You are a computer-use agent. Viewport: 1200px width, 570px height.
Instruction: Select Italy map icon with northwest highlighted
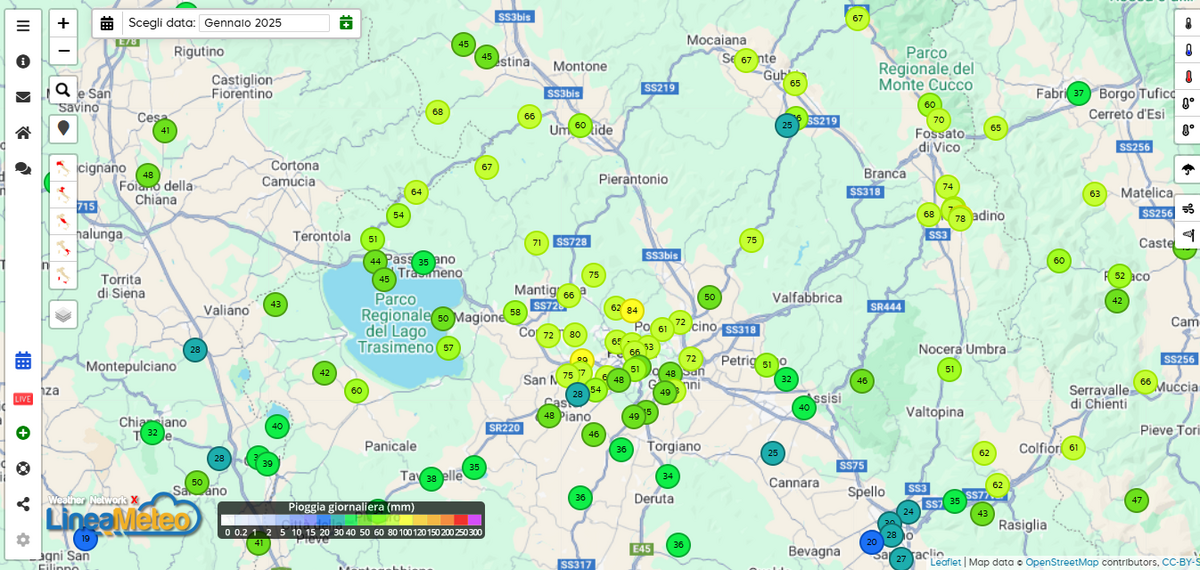[x=63, y=168]
